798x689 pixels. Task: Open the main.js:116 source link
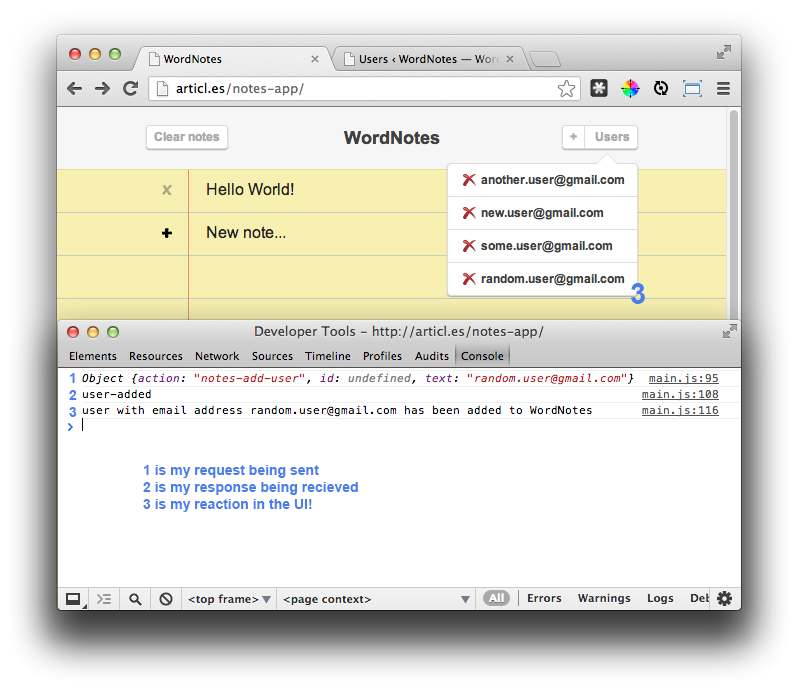click(680, 410)
